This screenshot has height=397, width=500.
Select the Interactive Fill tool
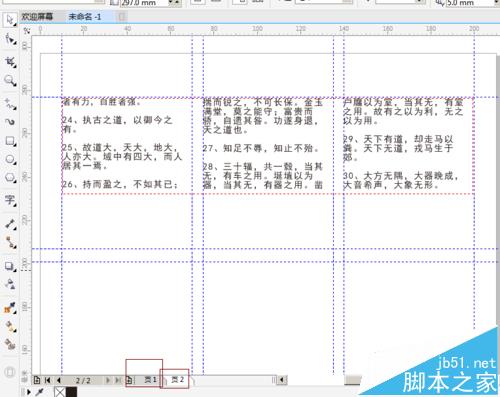[10, 327]
